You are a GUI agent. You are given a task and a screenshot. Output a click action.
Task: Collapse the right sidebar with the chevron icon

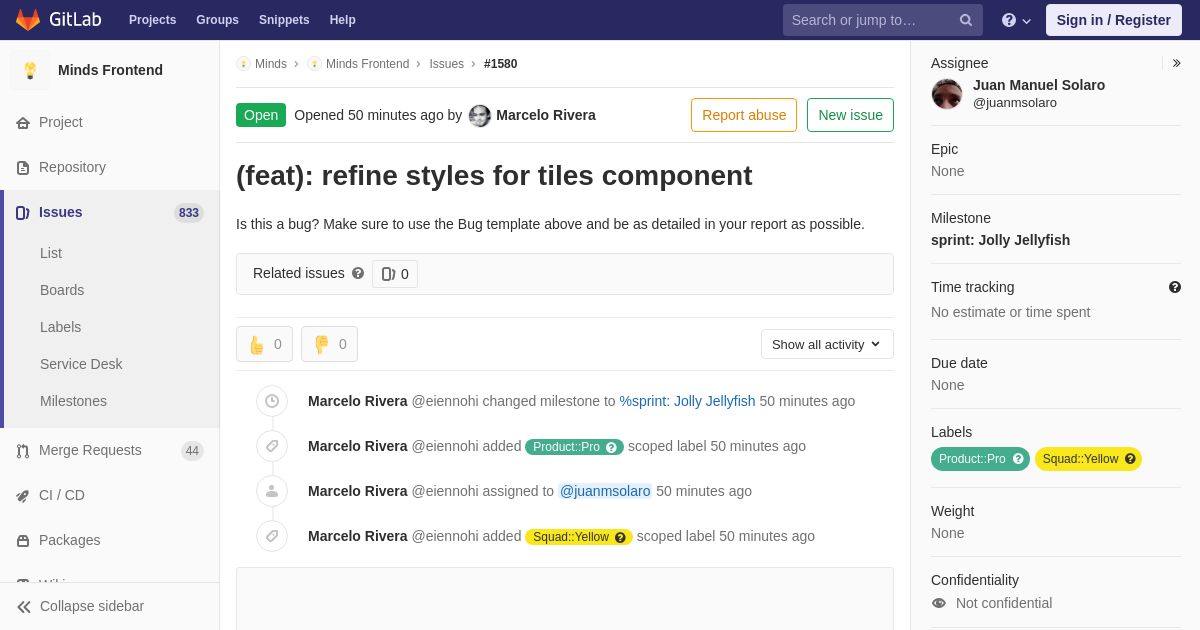[1176, 63]
